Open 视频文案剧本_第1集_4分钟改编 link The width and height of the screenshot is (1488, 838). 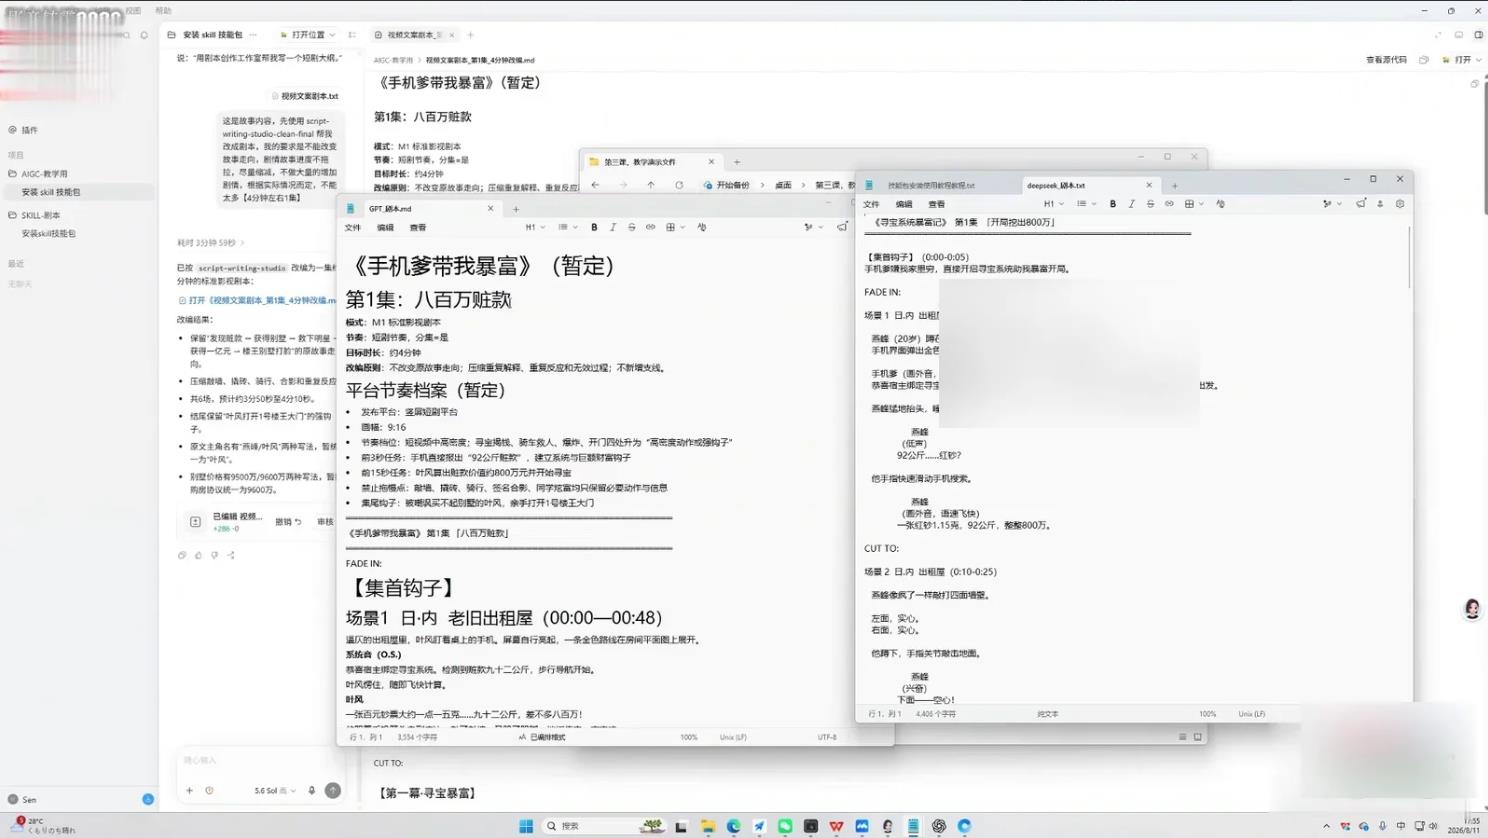pos(257,300)
